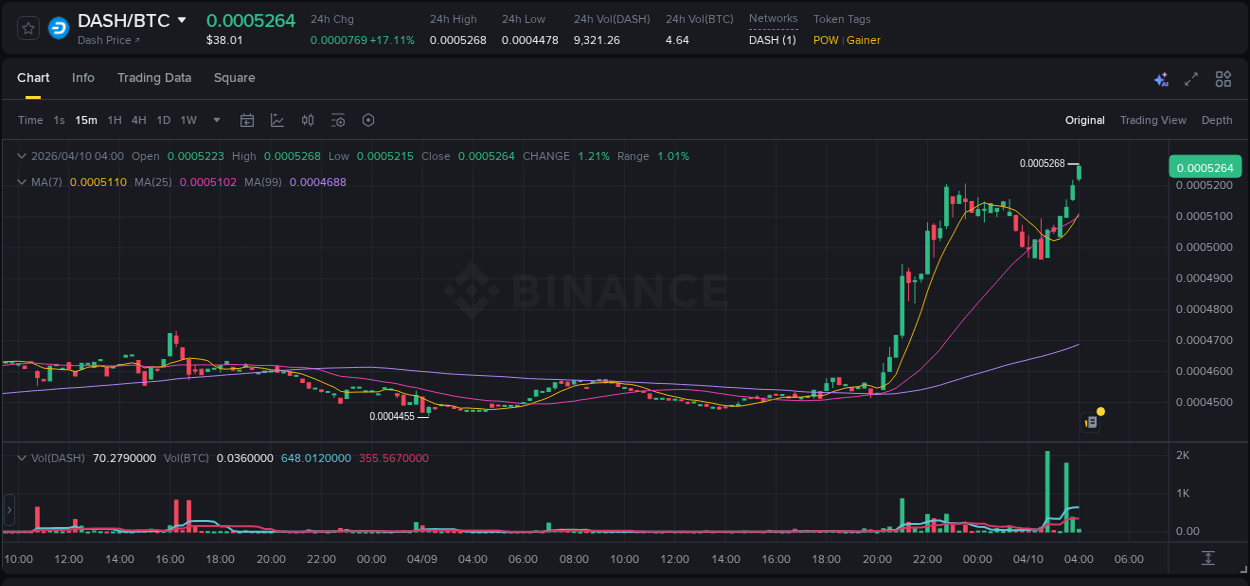The width and height of the screenshot is (1250, 586).
Task: Expand chart to fullscreen with arrows icon
Action: (1191, 79)
